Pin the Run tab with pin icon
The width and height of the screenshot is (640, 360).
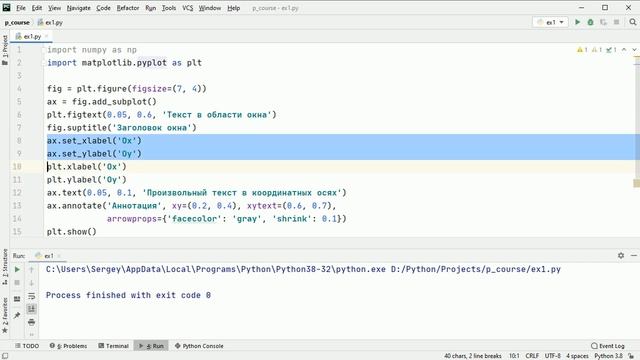[17, 315]
